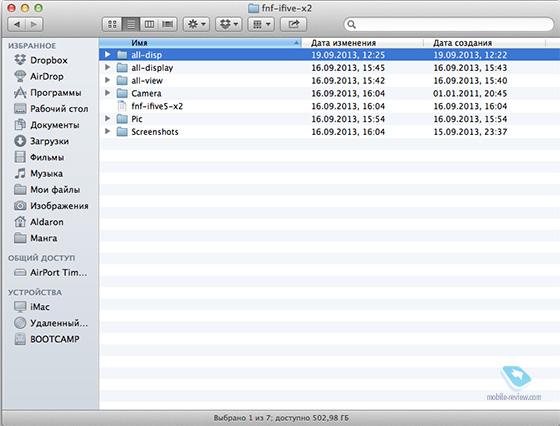Switch to Cover Flow view
560x426 pixels.
coord(168,24)
